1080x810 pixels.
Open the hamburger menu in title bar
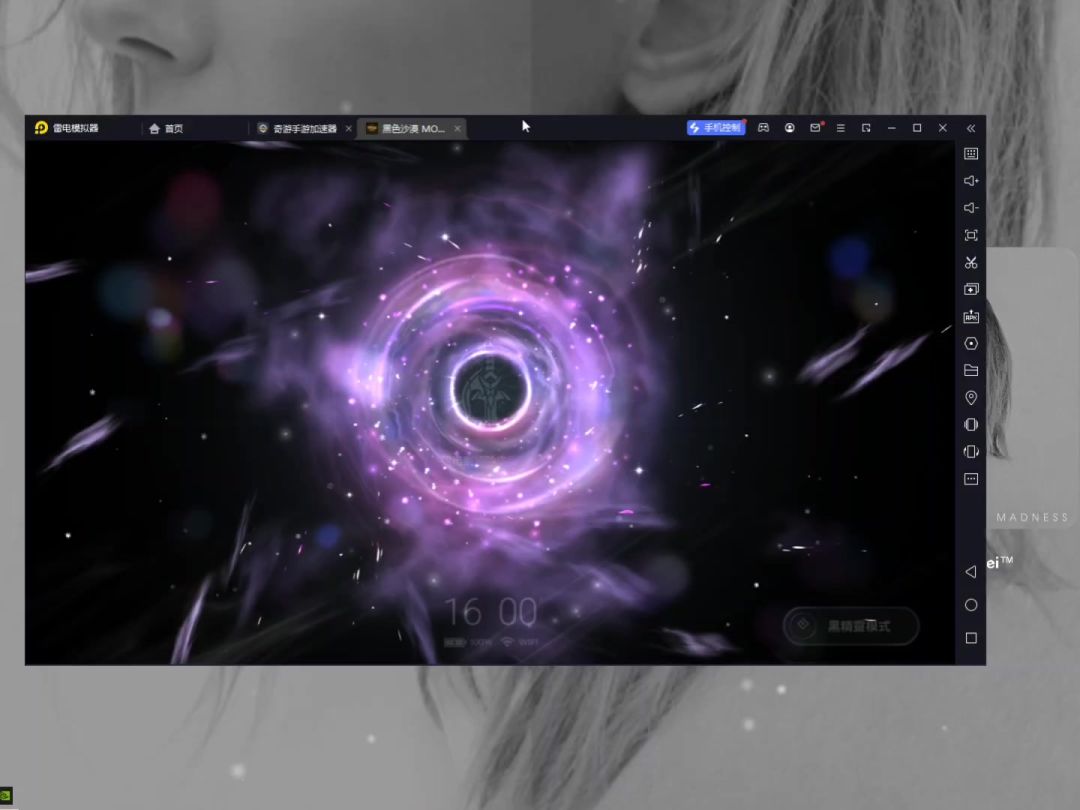[x=840, y=128]
